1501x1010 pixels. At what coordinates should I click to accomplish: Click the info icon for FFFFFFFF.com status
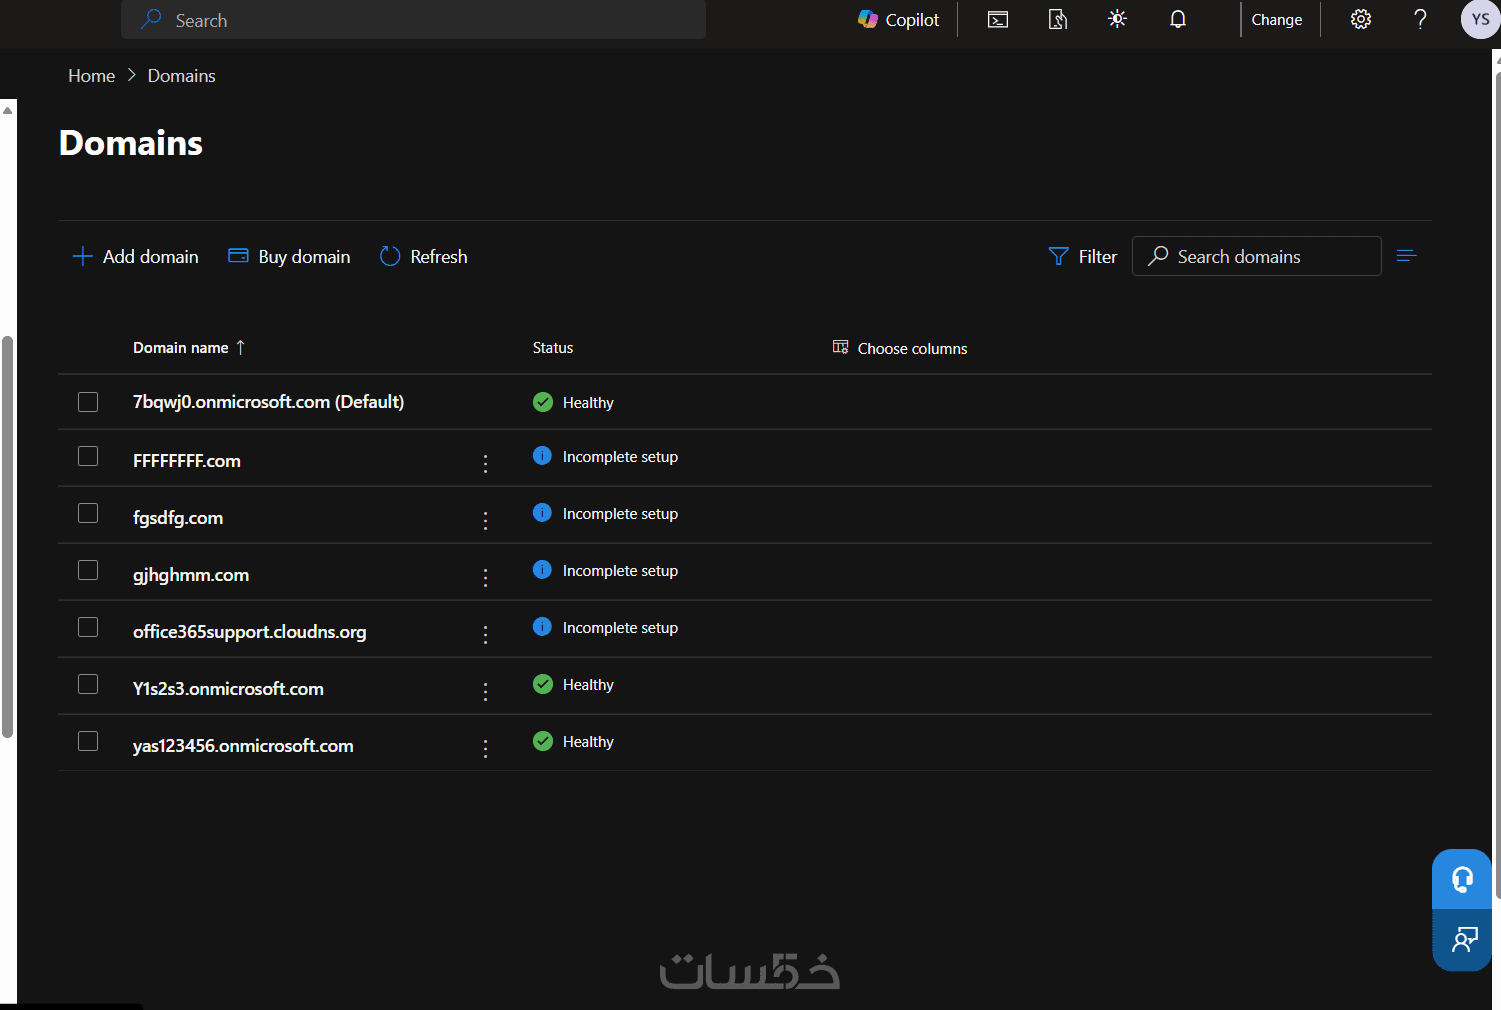[x=542, y=456]
